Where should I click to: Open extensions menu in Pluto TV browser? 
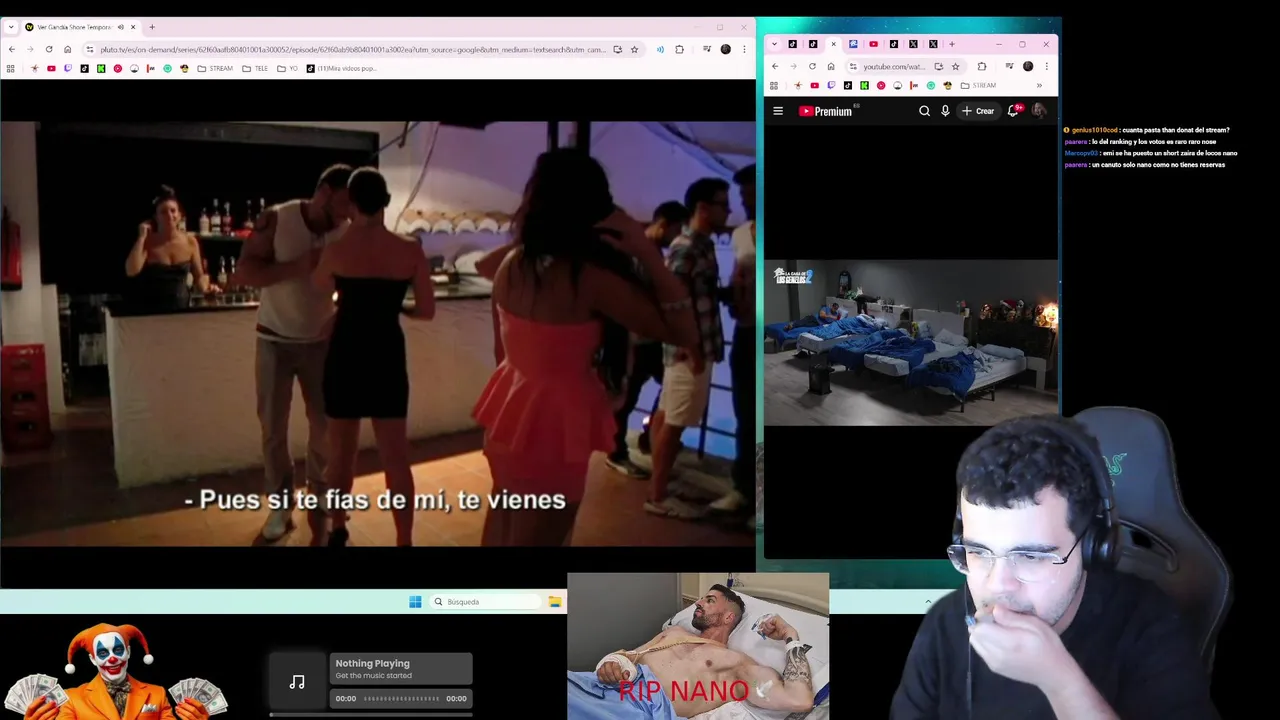(679, 49)
